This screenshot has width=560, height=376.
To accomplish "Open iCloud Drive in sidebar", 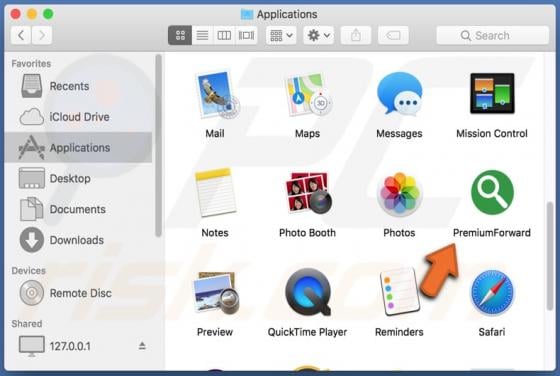I will pos(78,117).
